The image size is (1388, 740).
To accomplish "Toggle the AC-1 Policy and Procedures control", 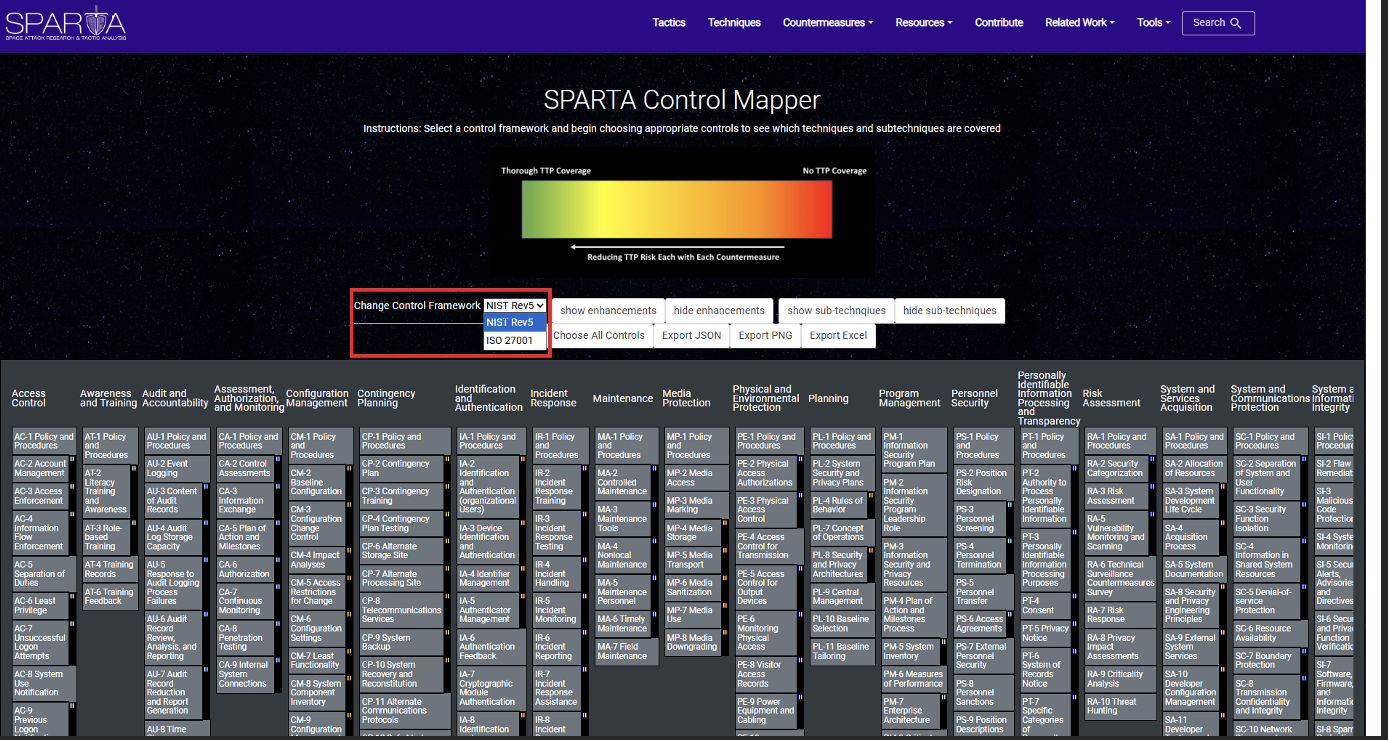I will (x=43, y=441).
